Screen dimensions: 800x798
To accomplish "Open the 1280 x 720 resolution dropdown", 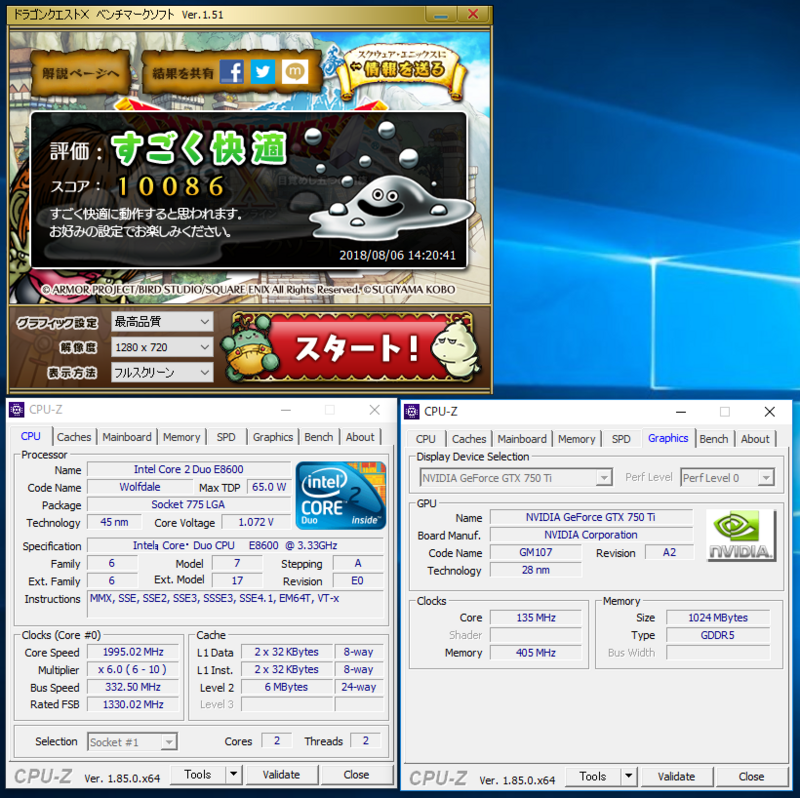I will tap(161, 347).
